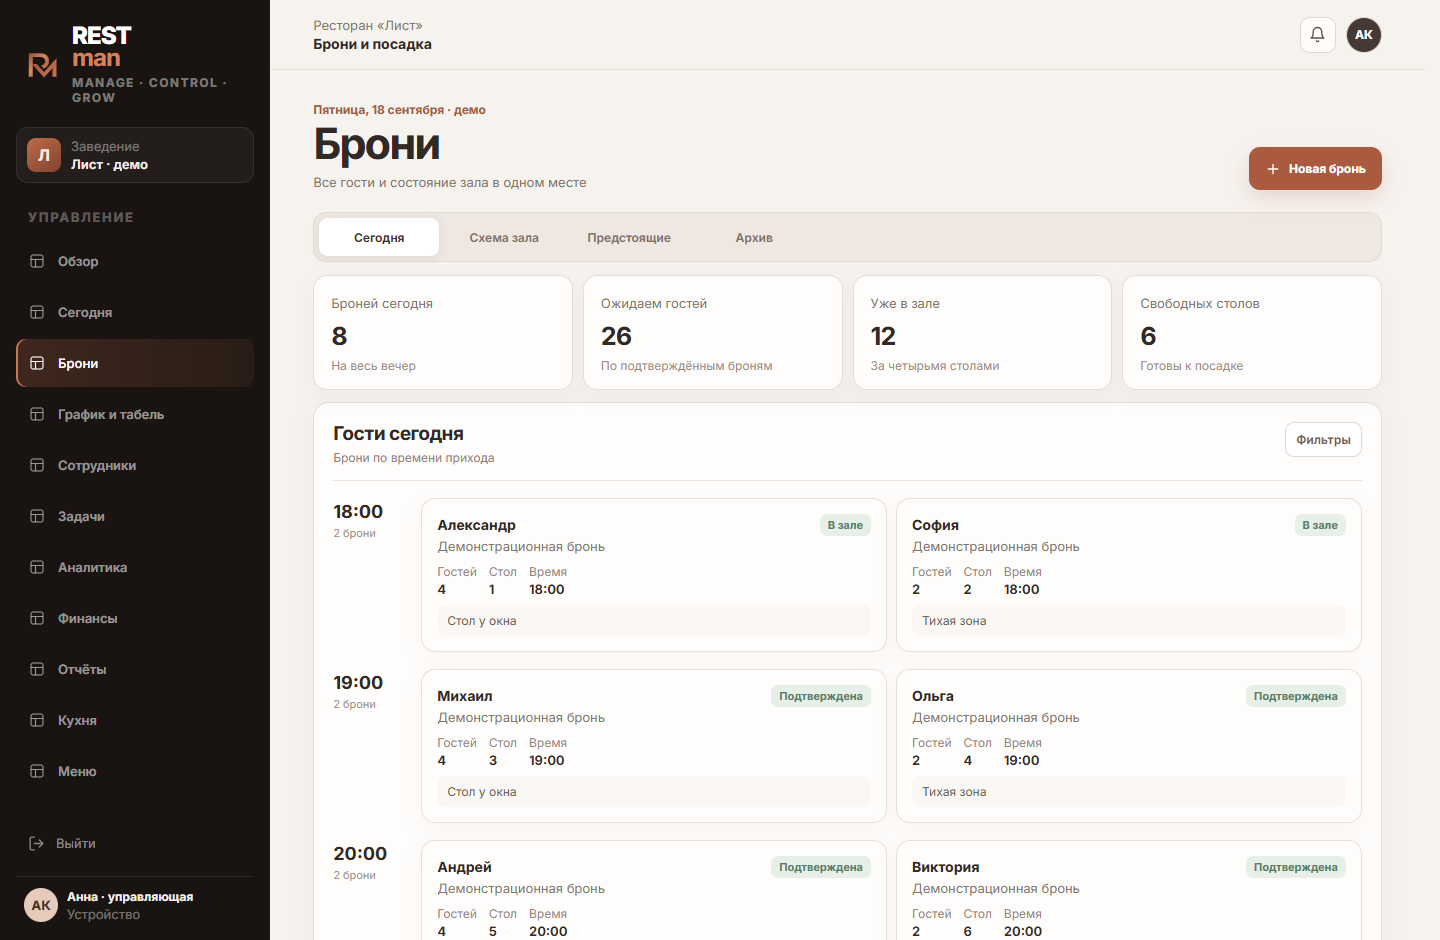Image resolution: width=1440 pixels, height=940 pixels.
Task: Click the Отчёты sidebar icon
Action: [x=37, y=669]
